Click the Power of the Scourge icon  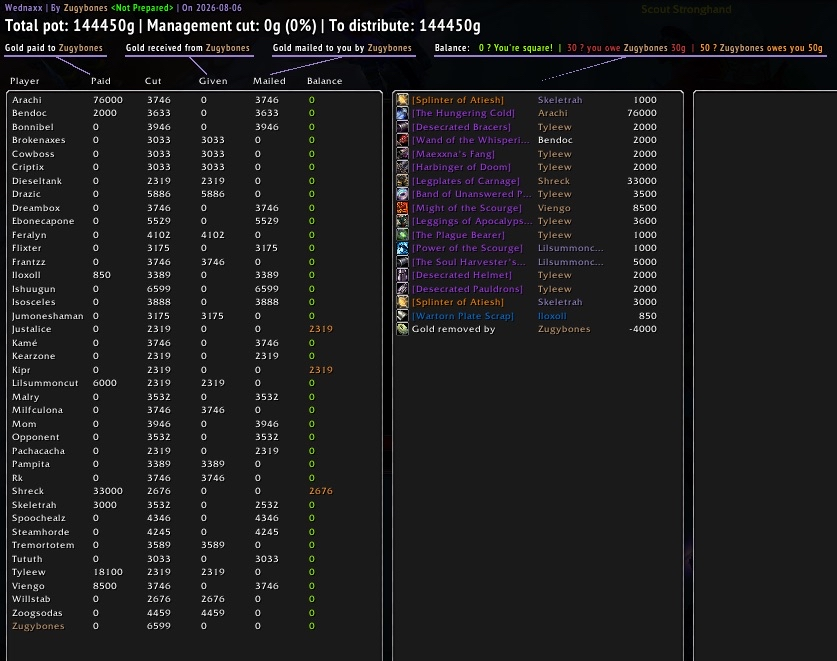point(402,248)
